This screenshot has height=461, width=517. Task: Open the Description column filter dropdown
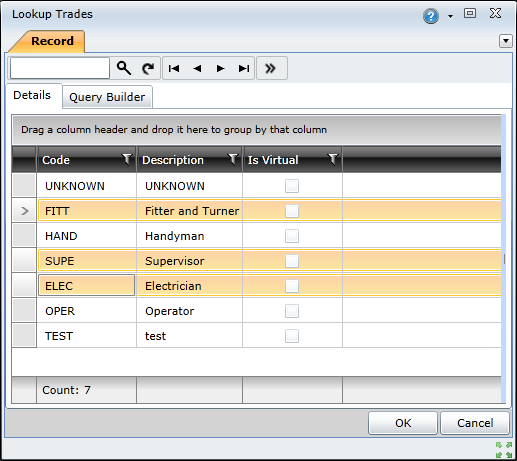click(233, 159)
